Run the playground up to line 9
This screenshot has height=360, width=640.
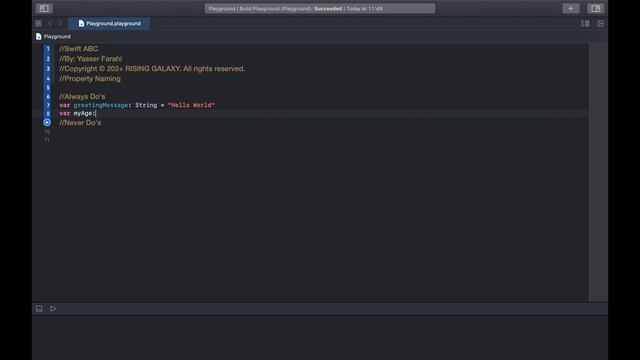click(47, 122)
